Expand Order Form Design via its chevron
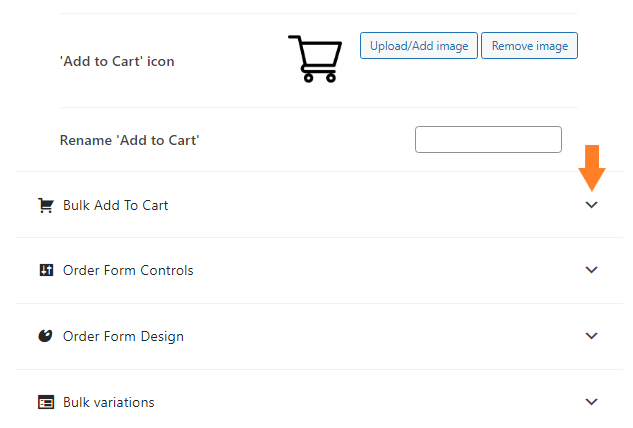 click(x=591, y=336)
